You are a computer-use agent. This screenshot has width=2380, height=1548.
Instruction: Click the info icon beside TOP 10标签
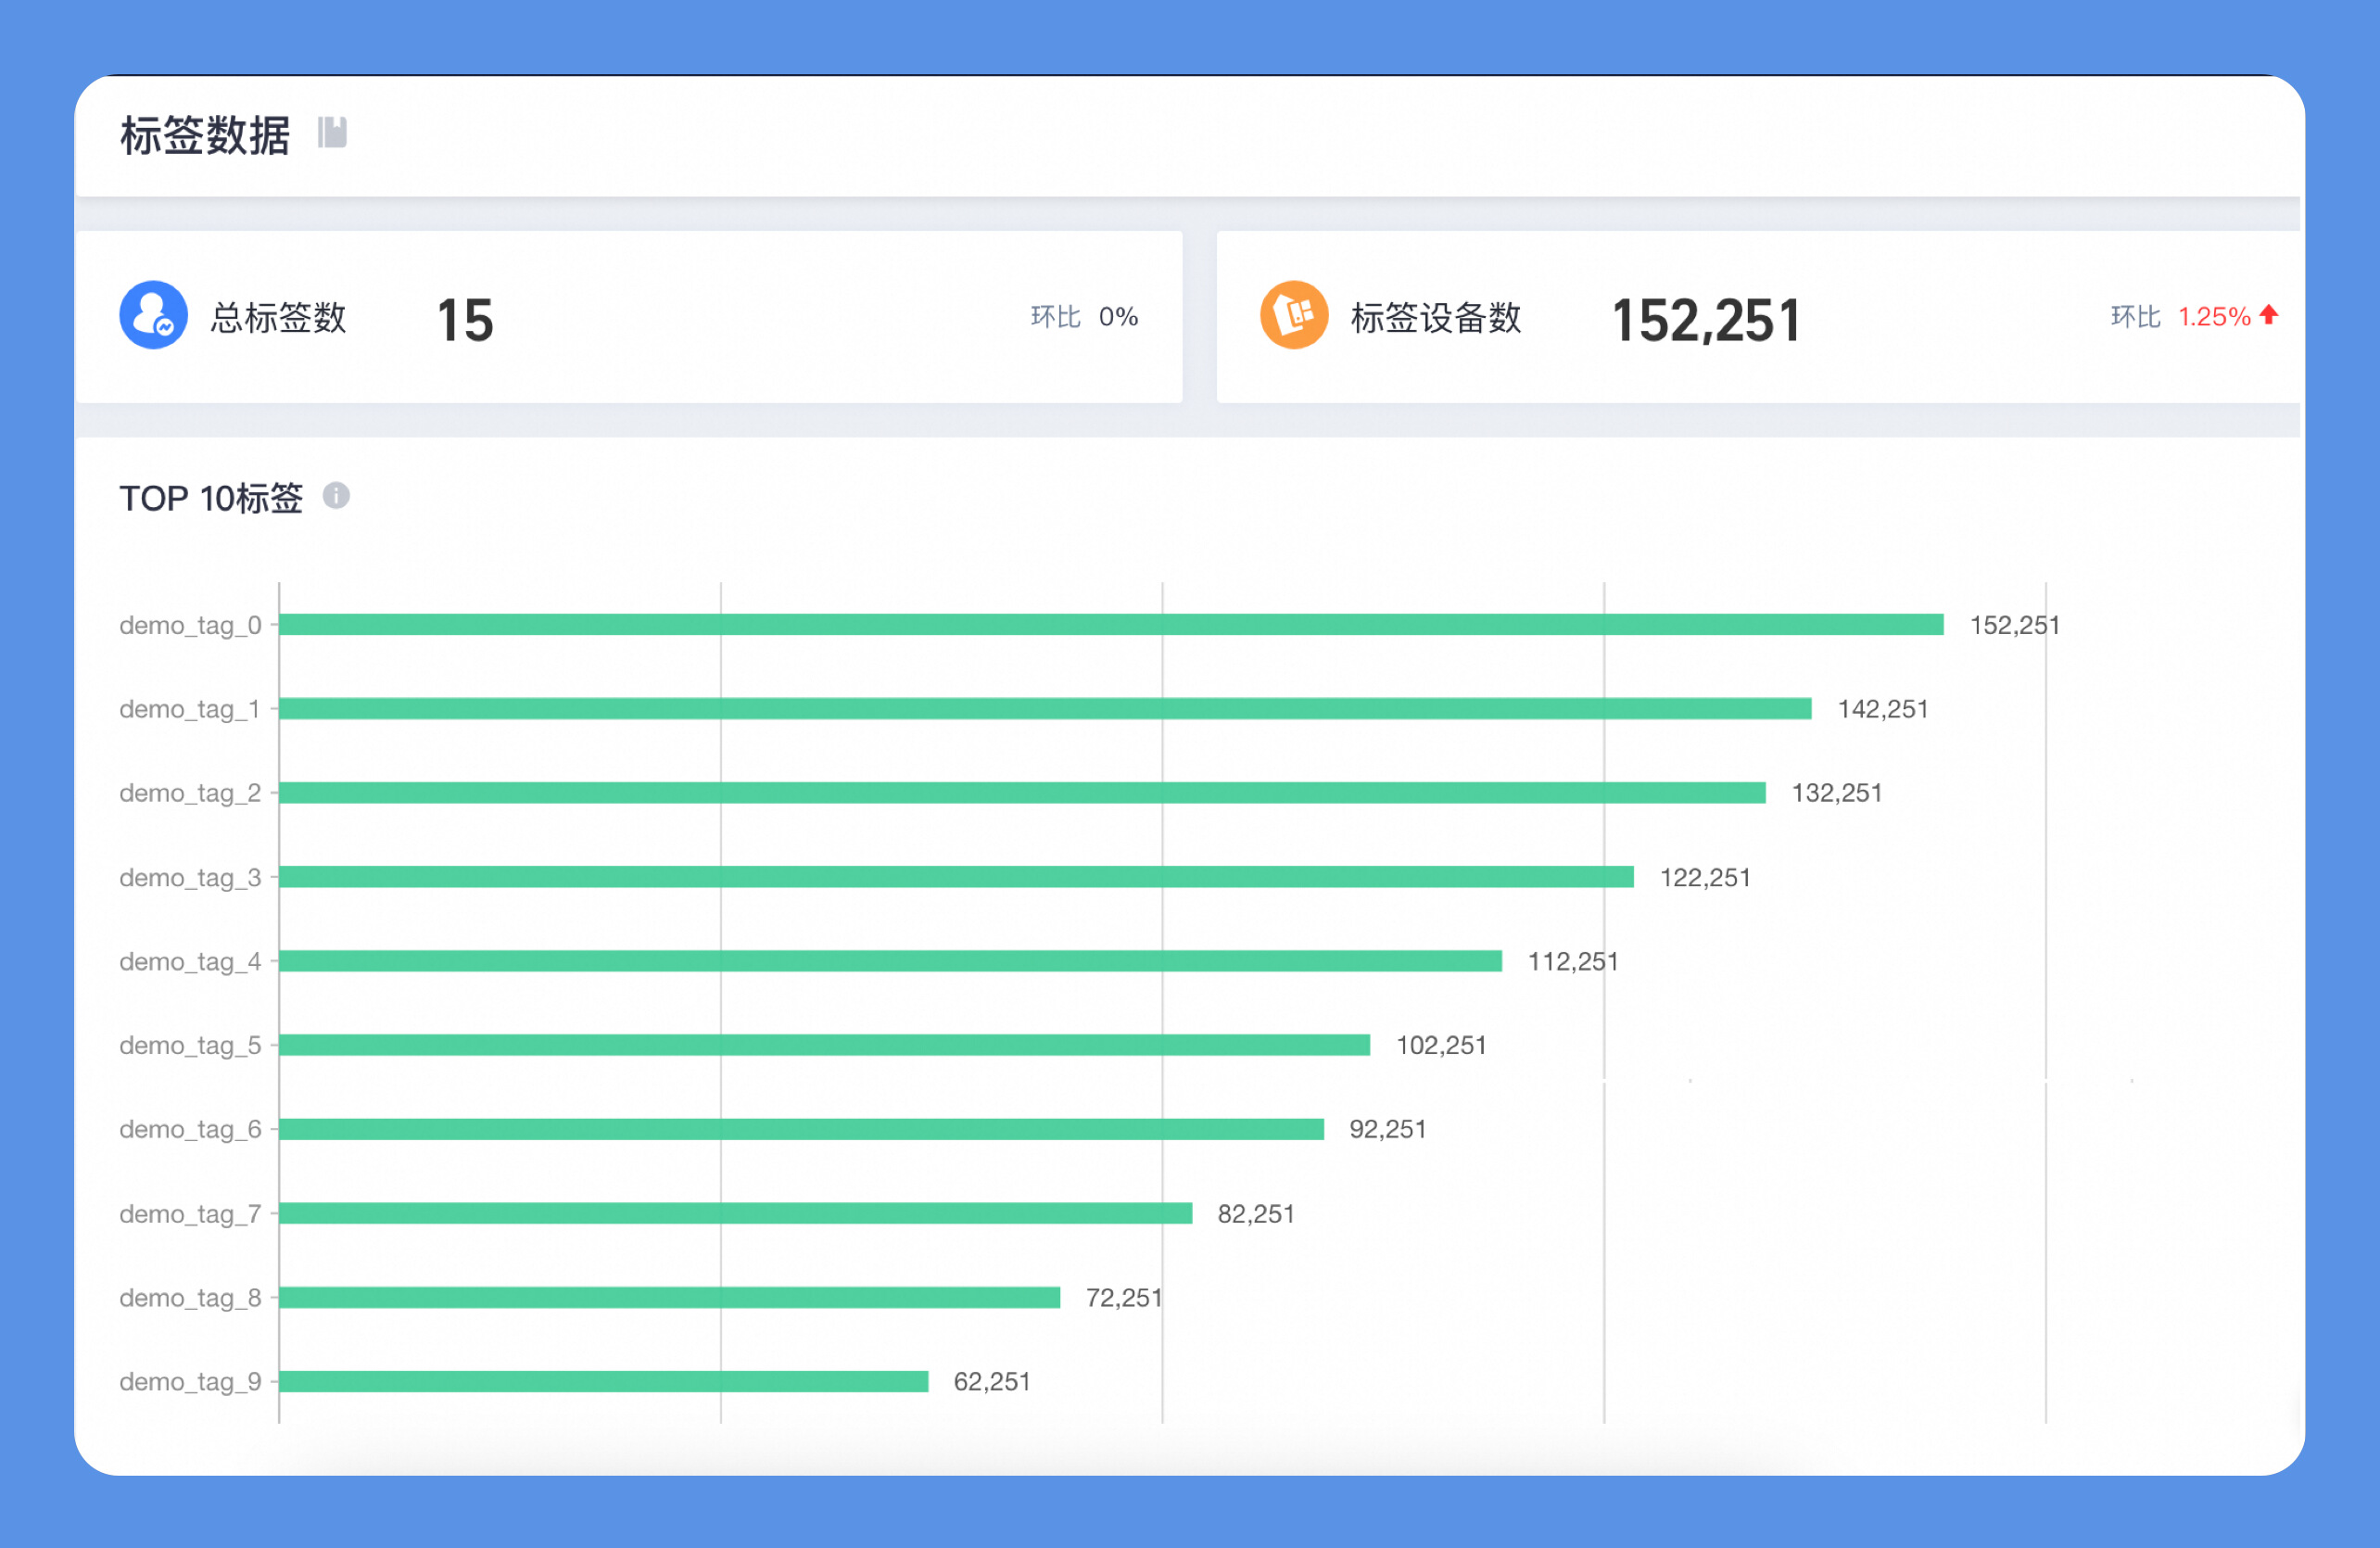pos(336,496)
